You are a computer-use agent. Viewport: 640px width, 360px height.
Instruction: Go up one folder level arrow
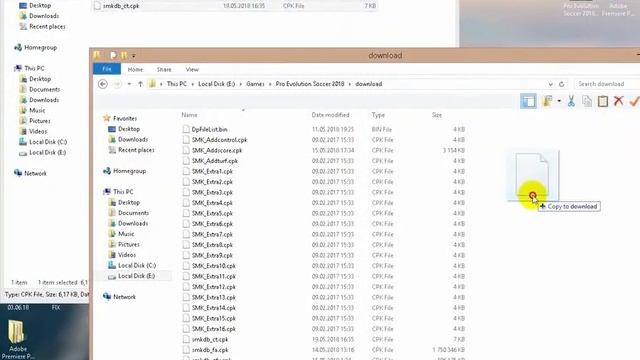(140, 84)
